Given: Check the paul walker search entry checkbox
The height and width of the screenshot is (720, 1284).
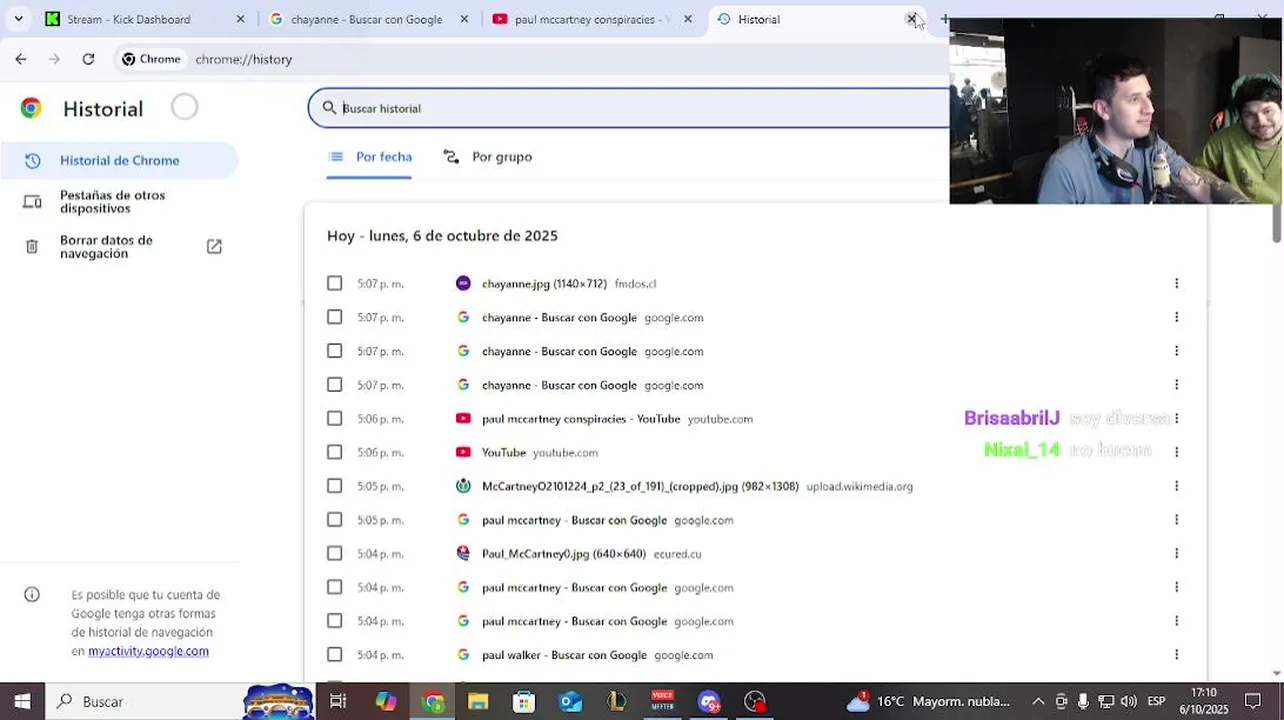Looking at the screenshot, I should (x=334, y=655).
